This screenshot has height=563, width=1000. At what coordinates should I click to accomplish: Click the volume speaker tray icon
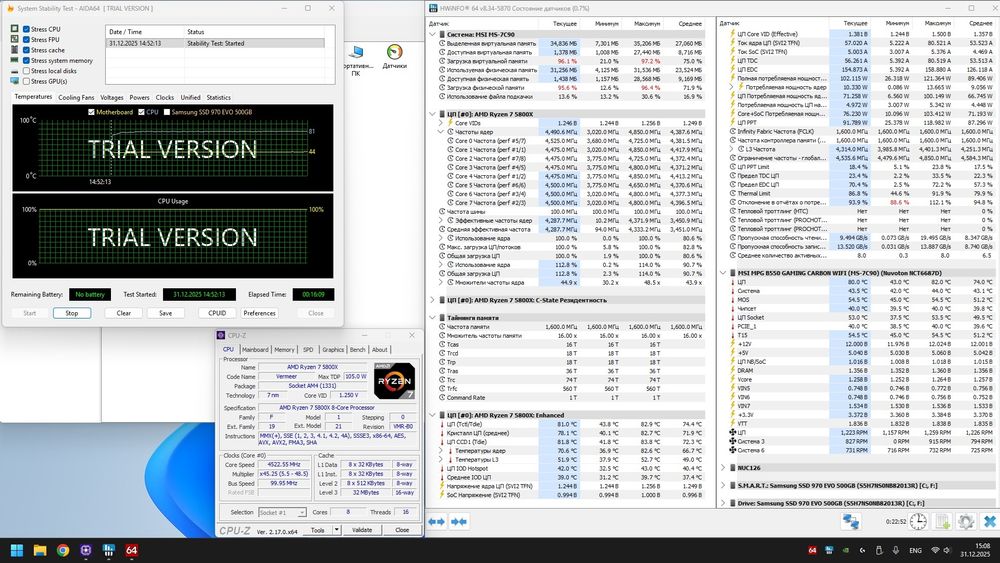tap(947, 550)
